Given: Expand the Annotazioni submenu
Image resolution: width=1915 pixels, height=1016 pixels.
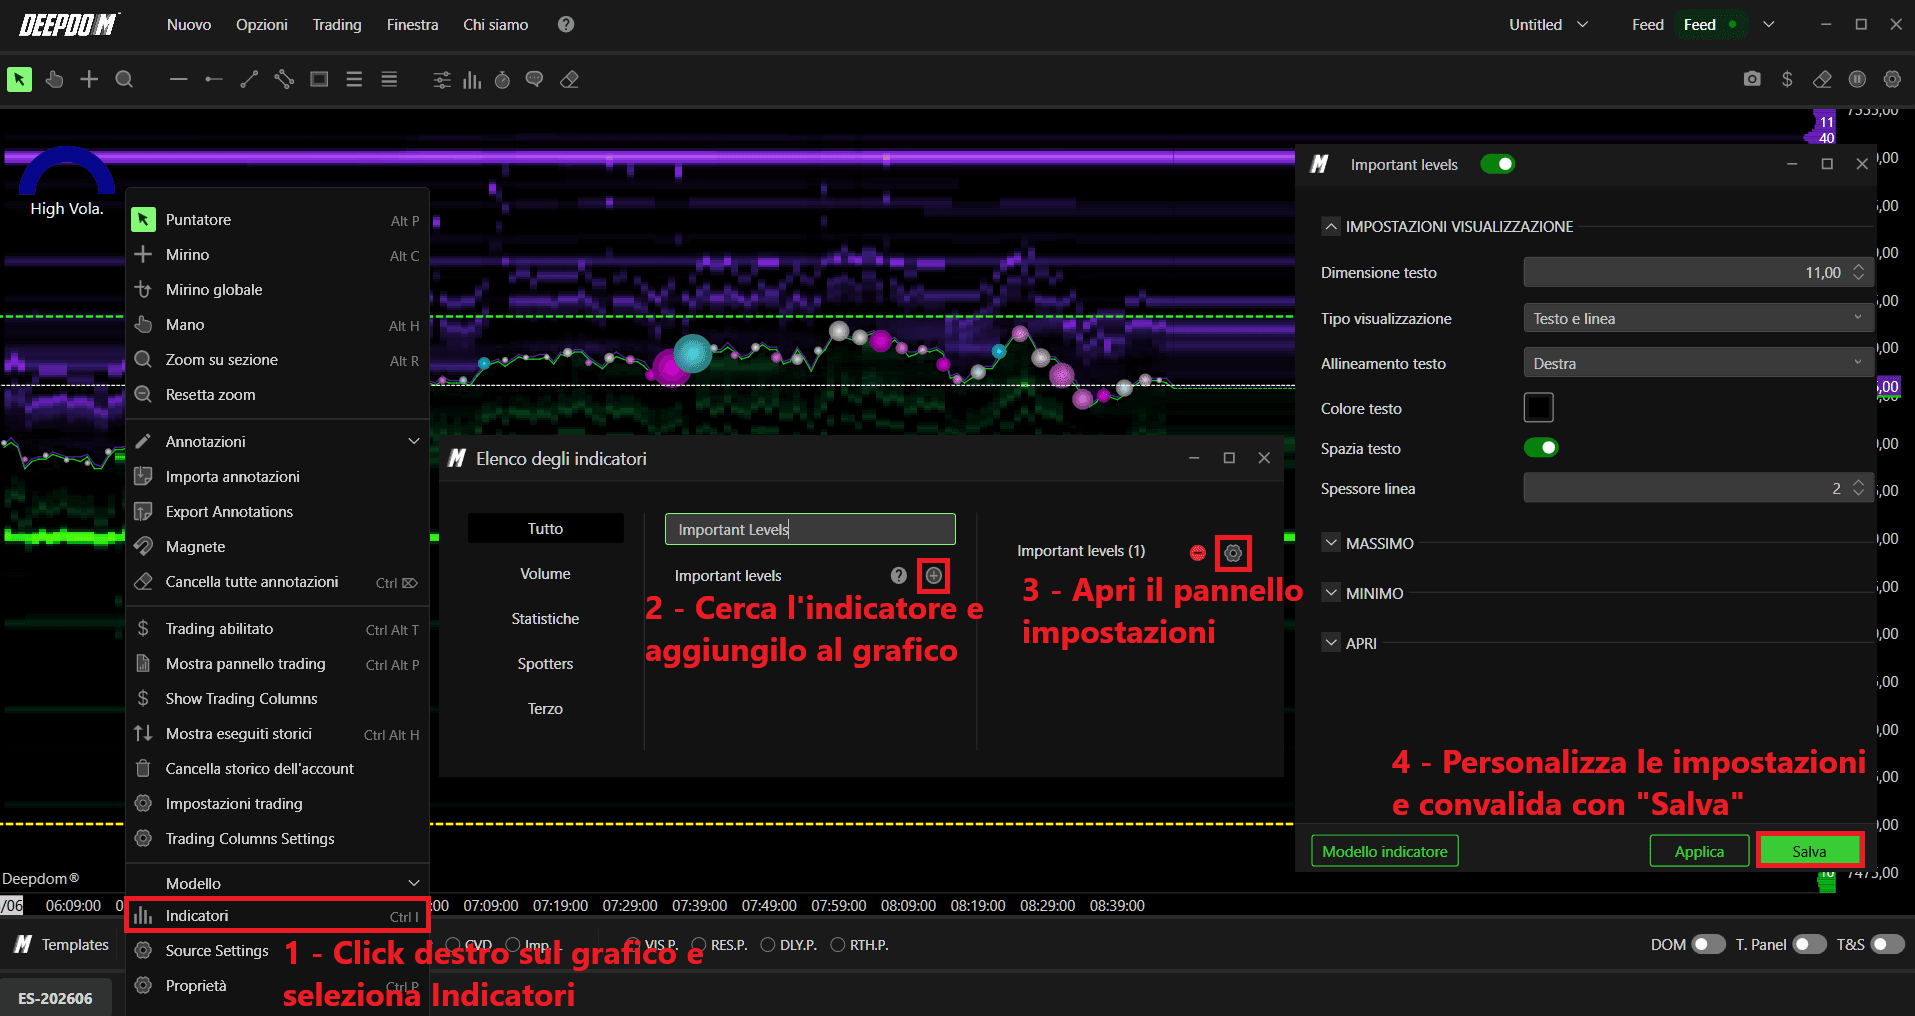Looking at the screenshot, I should coord(277,441).
